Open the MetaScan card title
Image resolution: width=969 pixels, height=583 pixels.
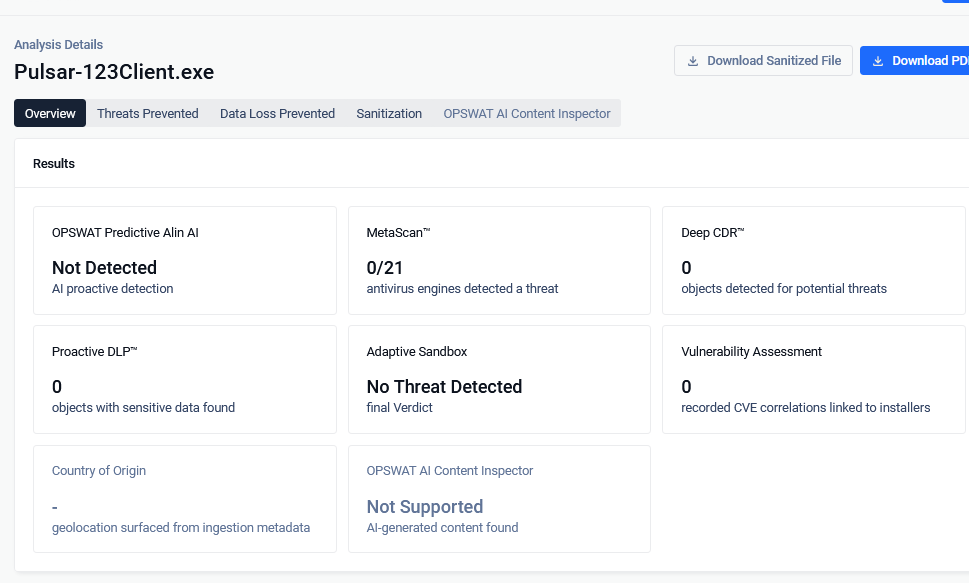(x=398, y=232)
